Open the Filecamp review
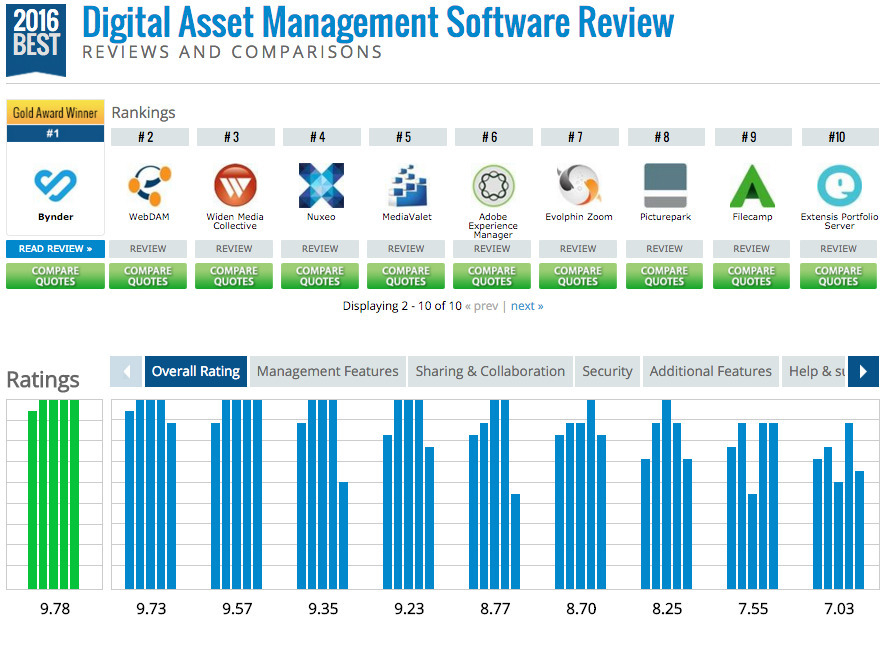 pyautogui.click(x=751, y=249)
